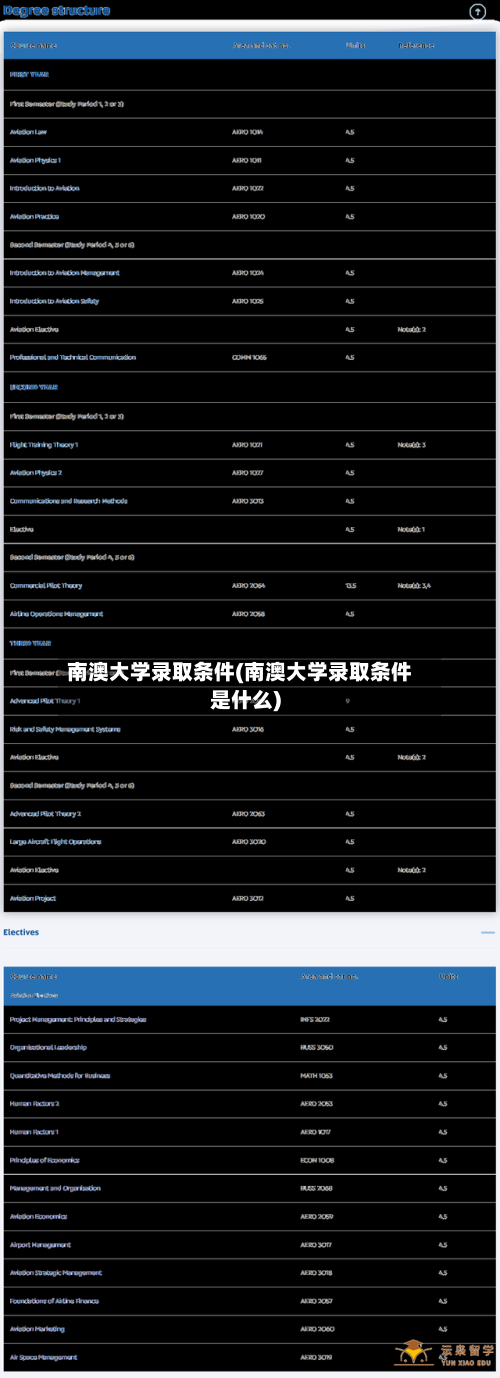500x1378 pixels.
Task: Click the 13.5 units value for Commercial Pilot Theory
Action: click(x=351, y=586)
